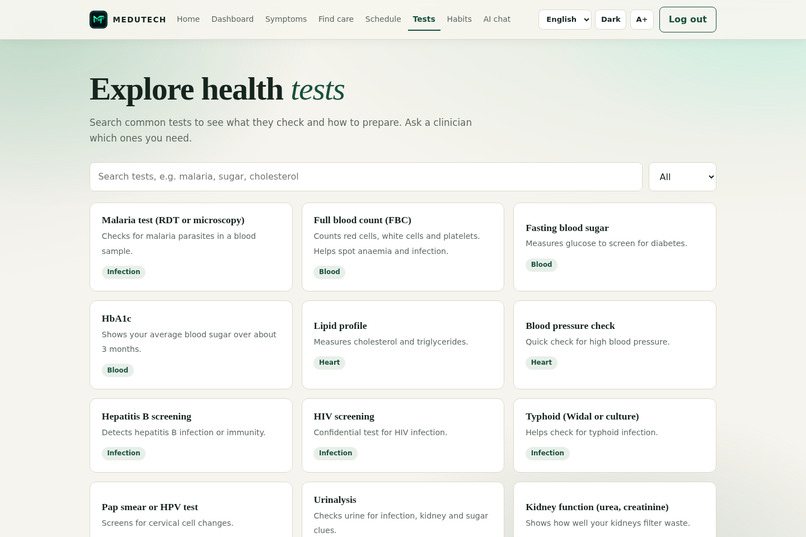
Task: Click Infection tag on Hepatitis B screening
Action: coord(123,453)
